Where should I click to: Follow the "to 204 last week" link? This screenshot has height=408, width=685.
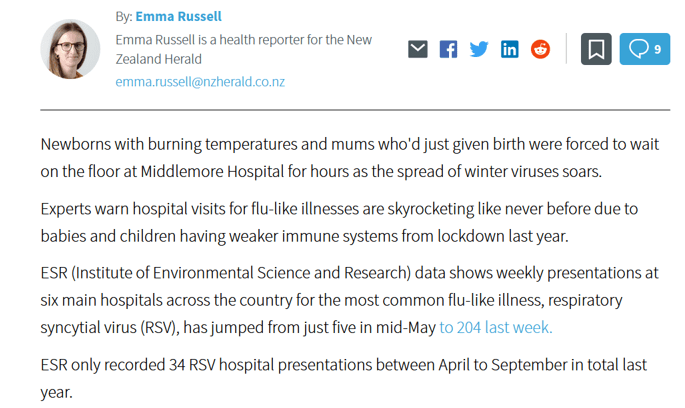click(495, 327)
